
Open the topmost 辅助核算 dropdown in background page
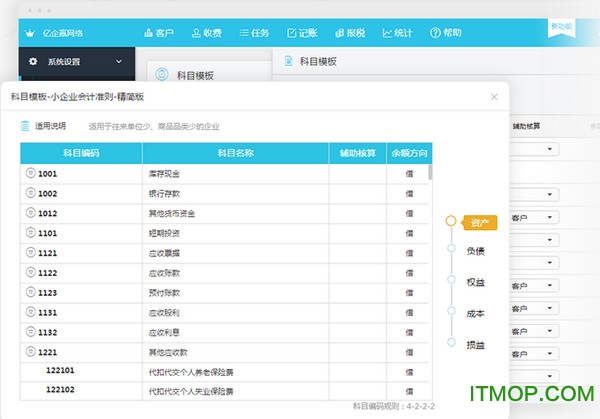[535, 149]
